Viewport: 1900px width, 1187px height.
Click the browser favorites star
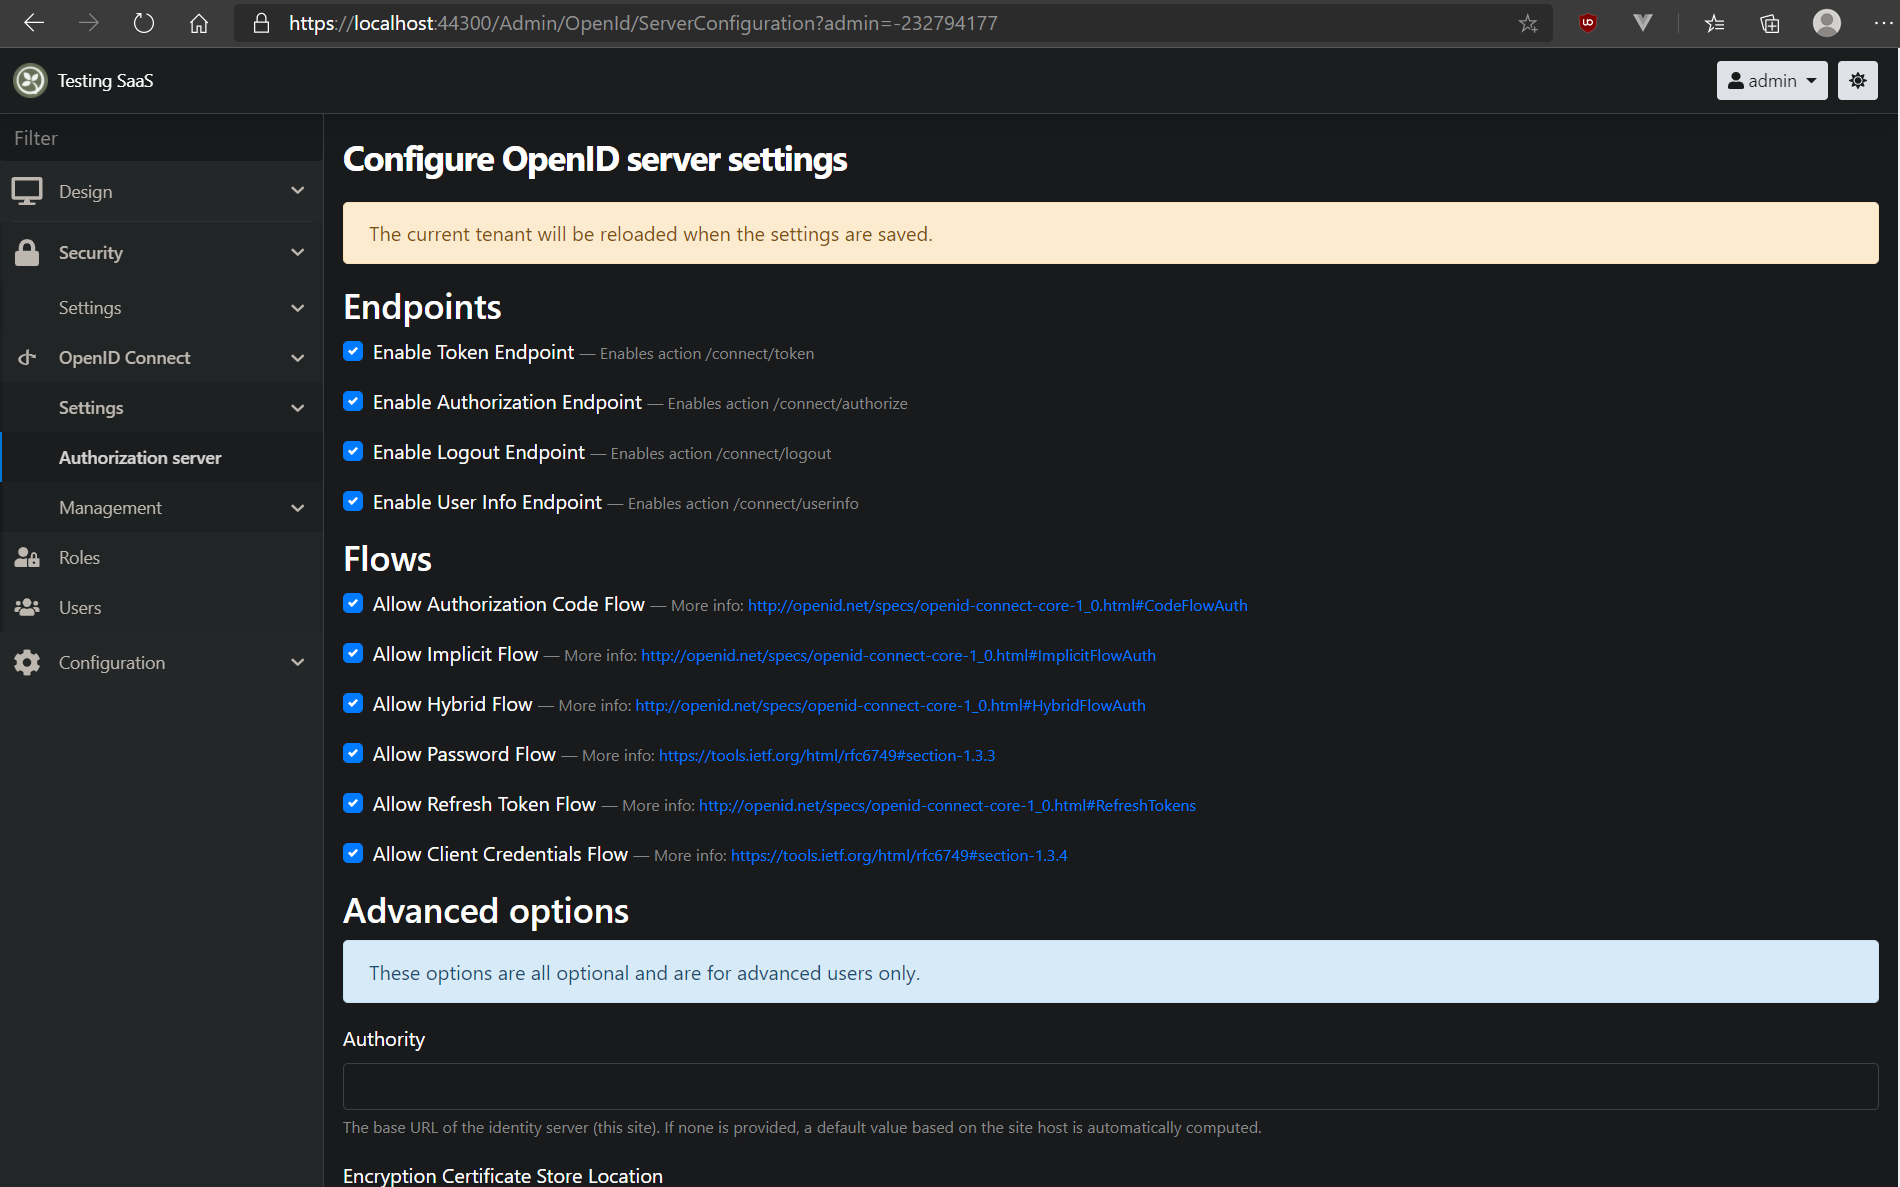point(1527,22)
